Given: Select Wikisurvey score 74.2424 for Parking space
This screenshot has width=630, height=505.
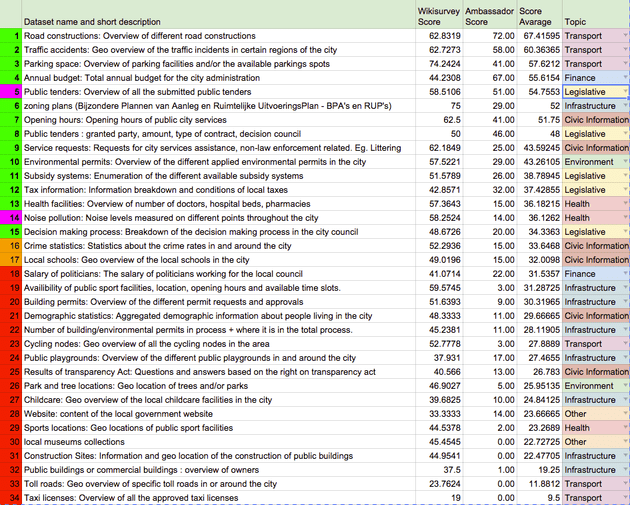Looking at the screenshot, I should [438, 63].
